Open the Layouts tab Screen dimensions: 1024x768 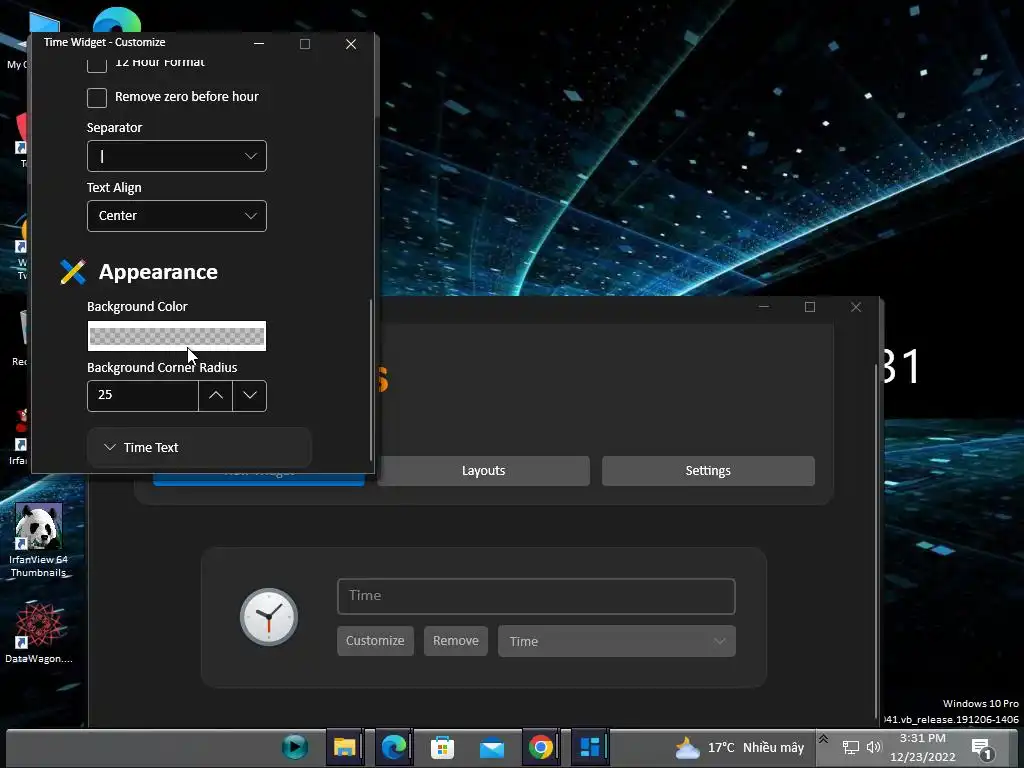[x=483, y=471]
